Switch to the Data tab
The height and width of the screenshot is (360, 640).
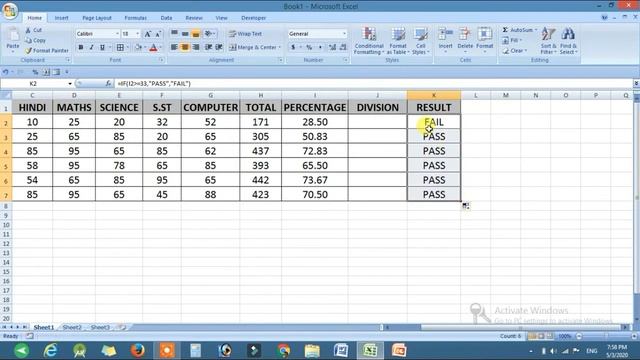[x=166, y=18]
